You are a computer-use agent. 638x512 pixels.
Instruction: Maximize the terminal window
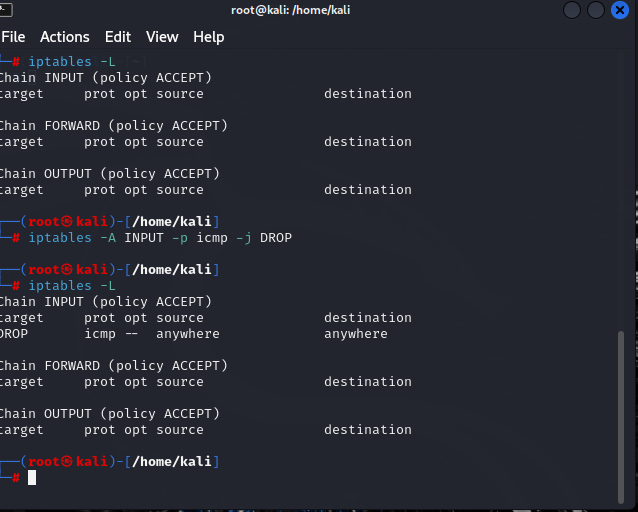[x=596, y=10]
